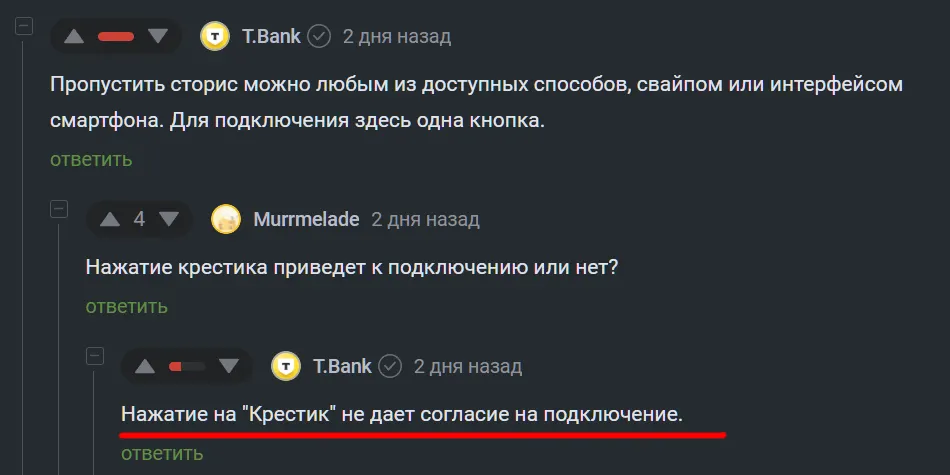This screenshot has height=475, width=950.
Task: Downvote the bottom T.Bank reply about "Крестик"
Action: point(228,366)
